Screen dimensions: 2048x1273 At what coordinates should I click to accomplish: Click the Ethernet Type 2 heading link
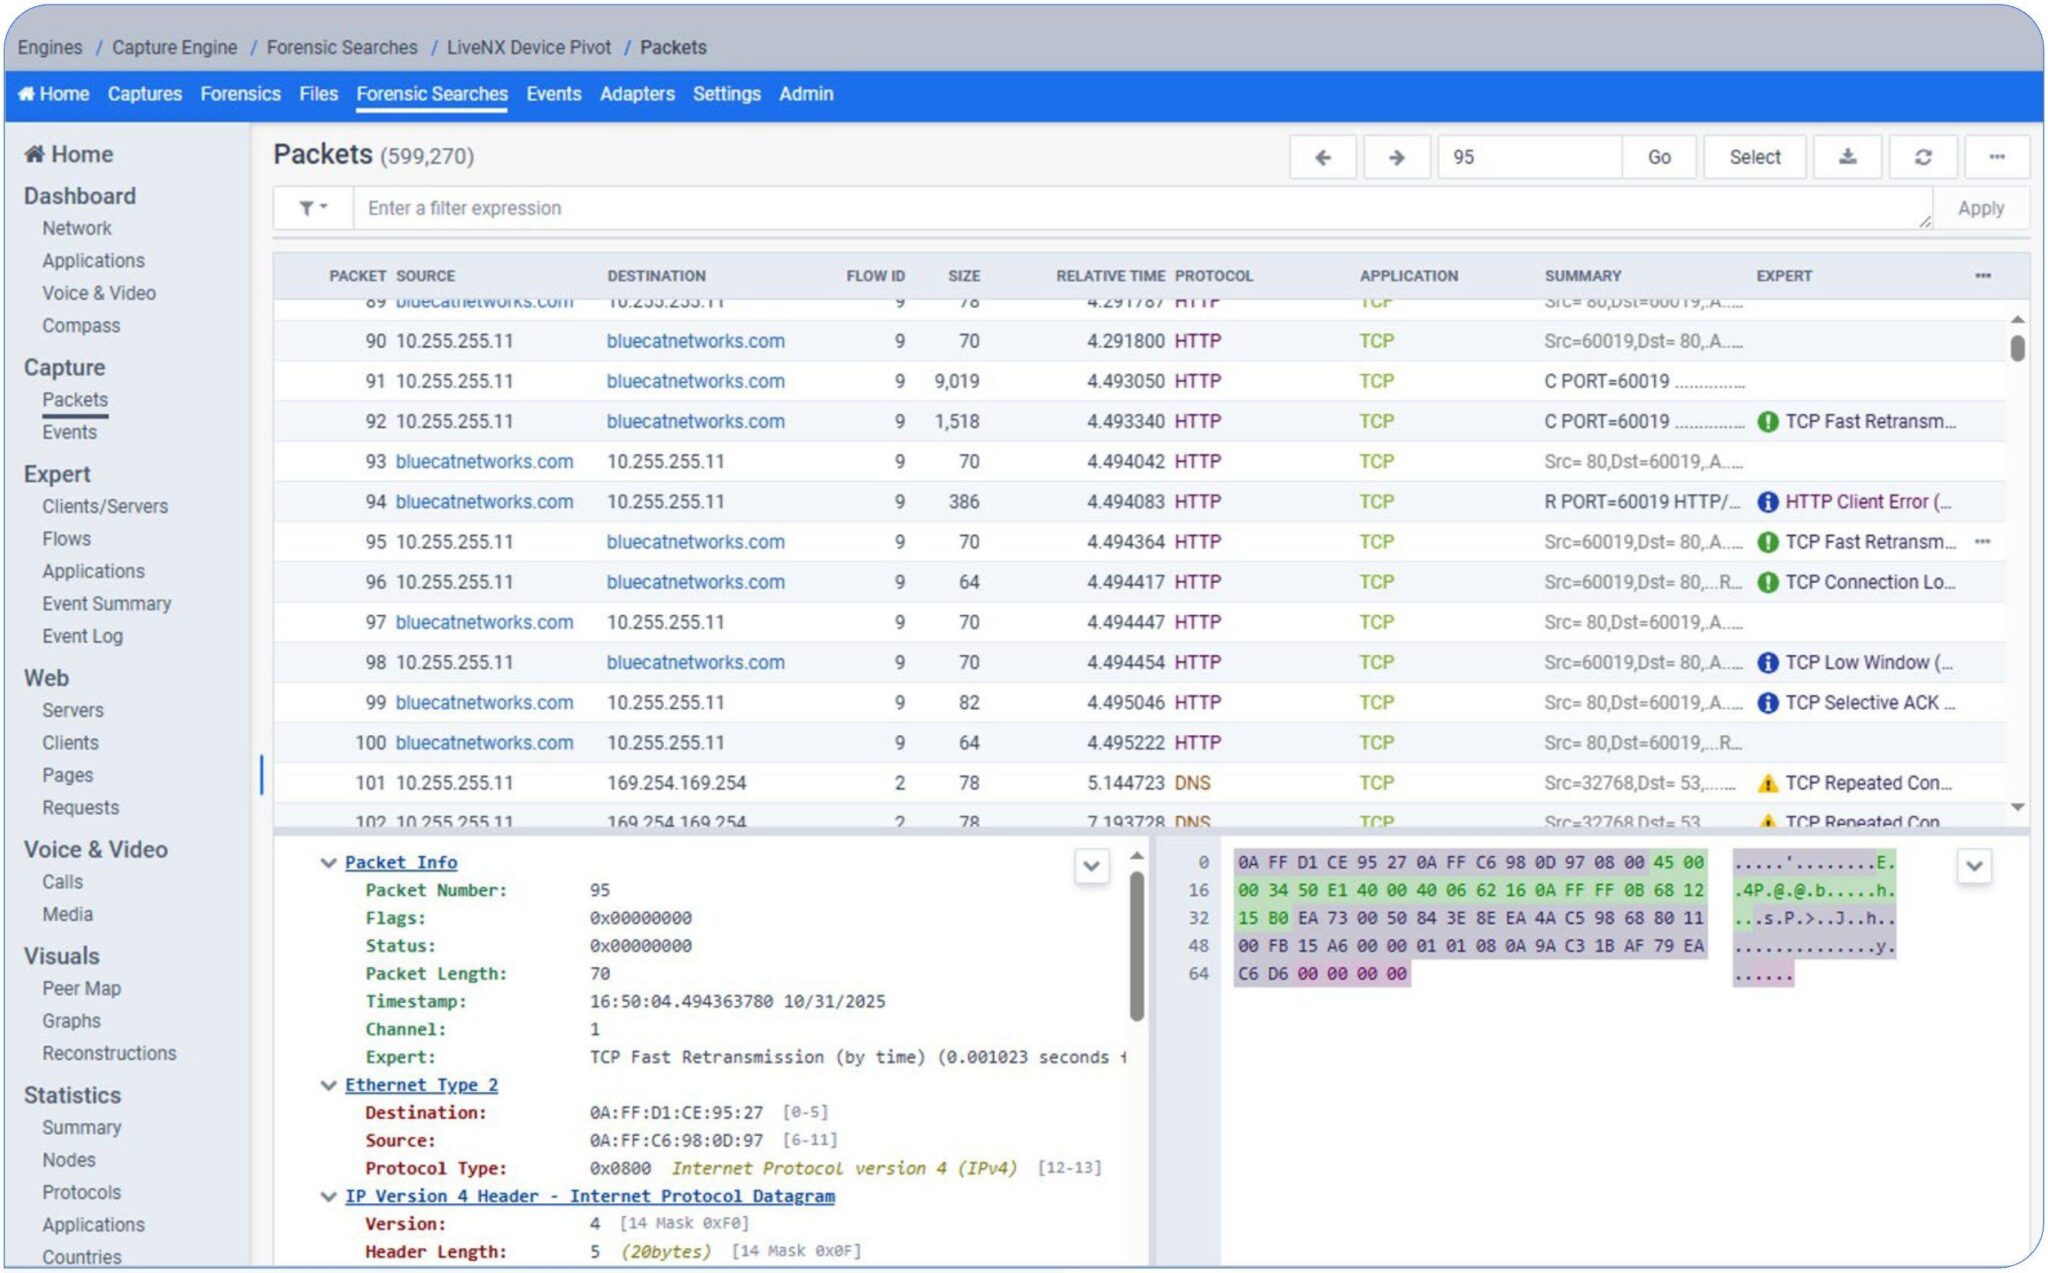tap(421, 1085)
